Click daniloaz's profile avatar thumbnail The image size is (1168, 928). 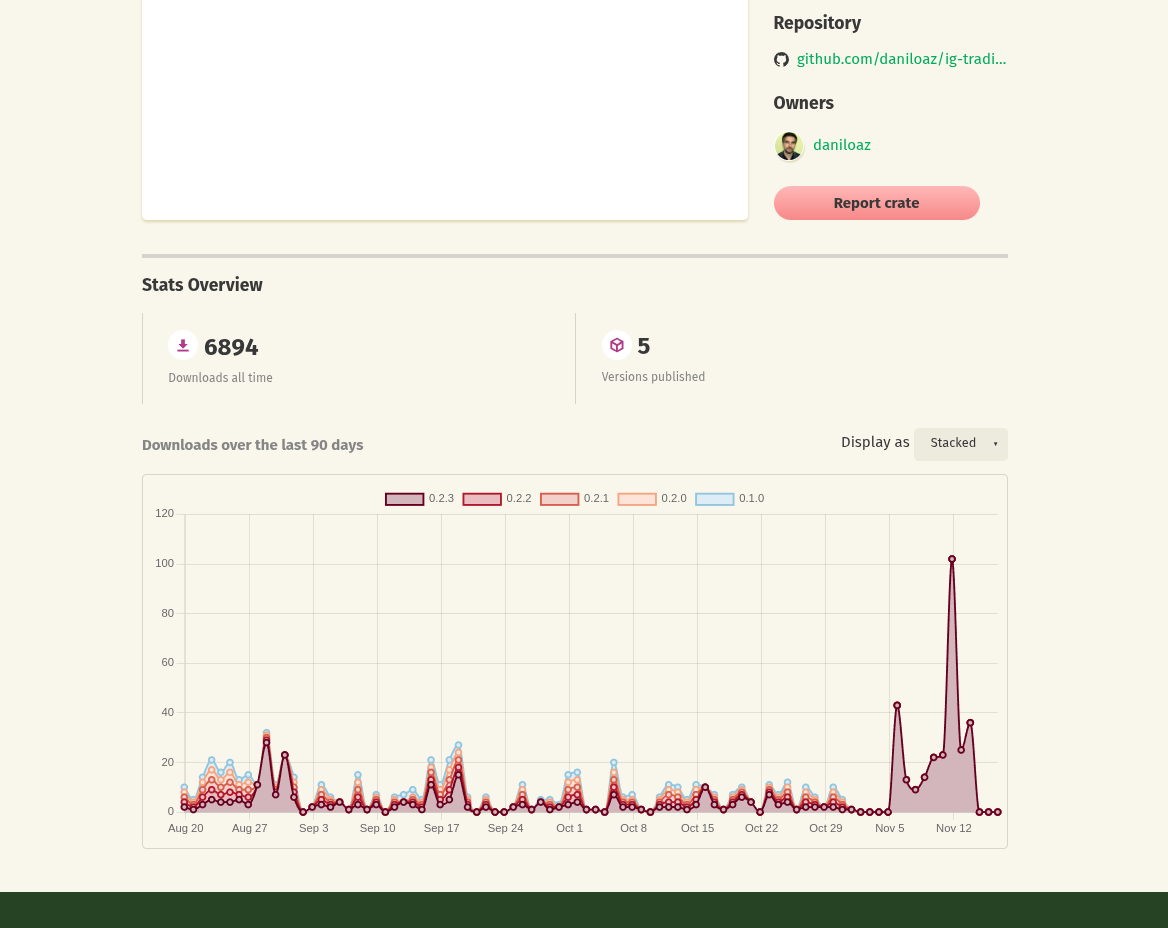pyautogui.click(x=789, y=146)
